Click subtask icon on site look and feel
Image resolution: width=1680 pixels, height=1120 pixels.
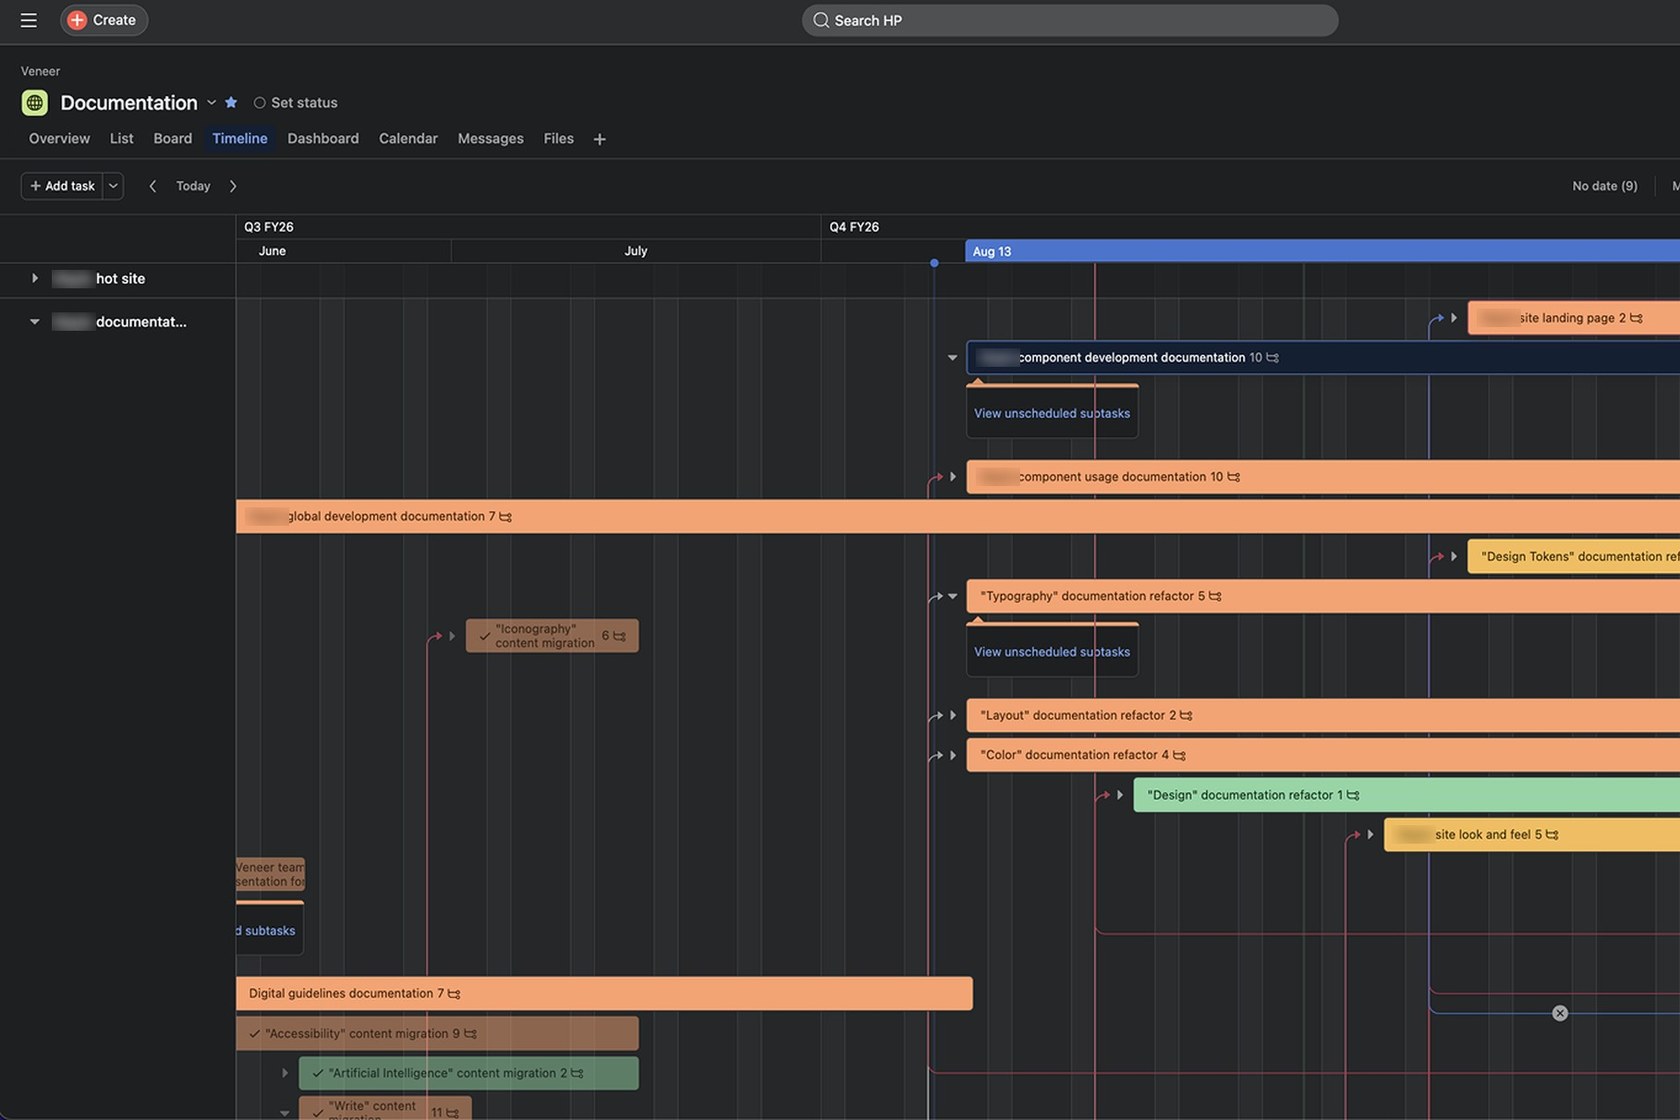click(1552, 834)
